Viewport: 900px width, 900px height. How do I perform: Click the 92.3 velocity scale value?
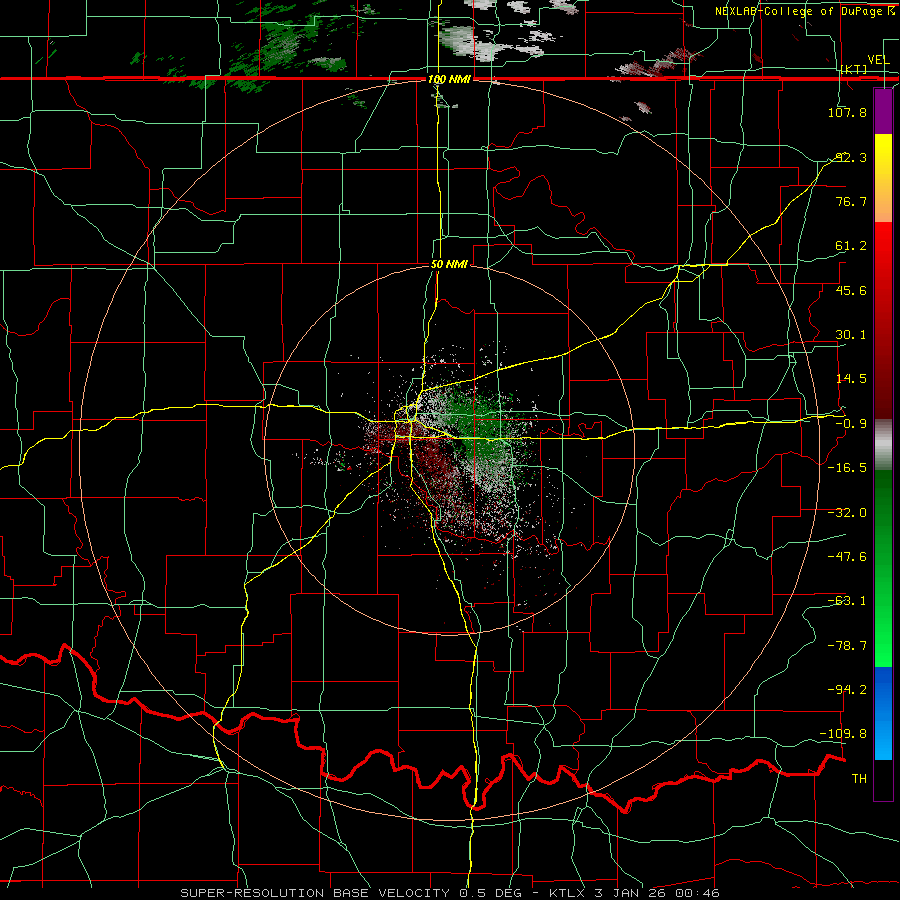point(850,157)
